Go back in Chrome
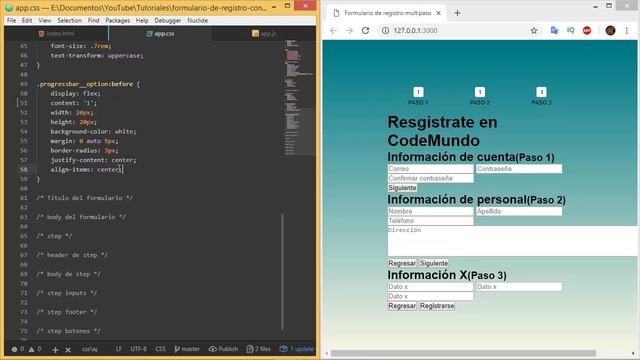Viewport: 640px width, 360px height. [x=333, y=31]
